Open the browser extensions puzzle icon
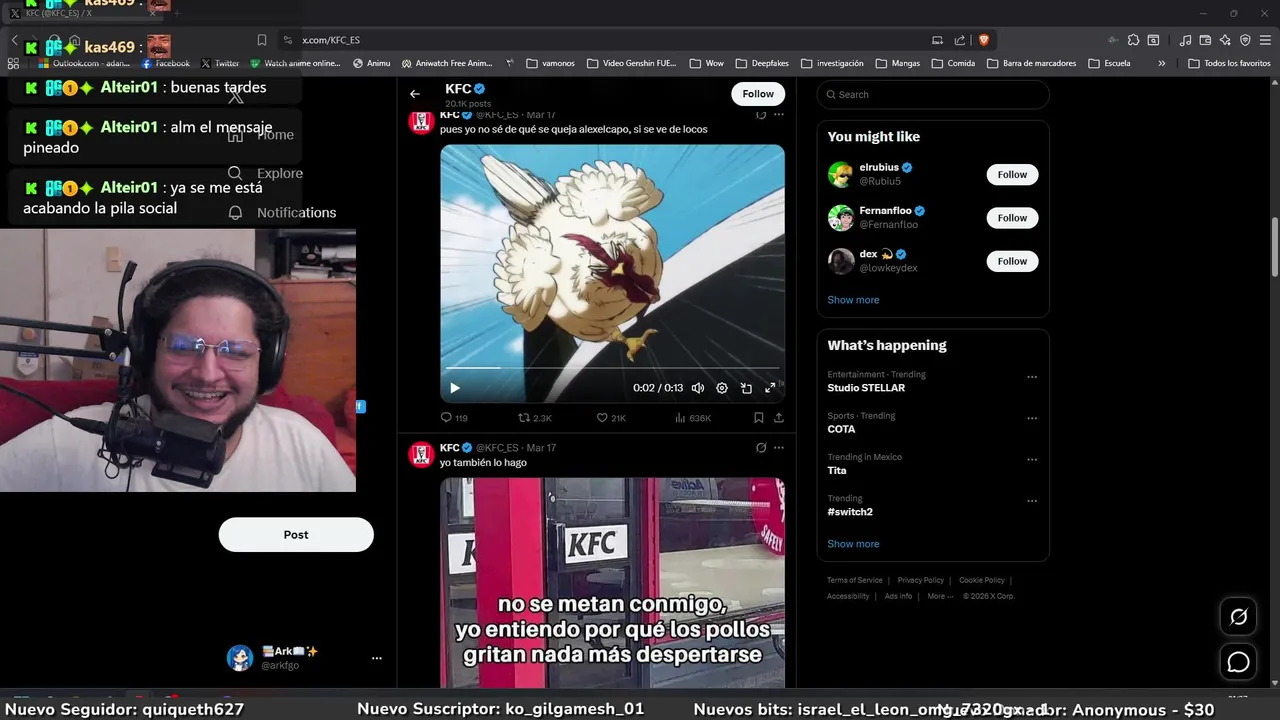Screen dimensions: 1280x720 click(x=1133, y=40)
